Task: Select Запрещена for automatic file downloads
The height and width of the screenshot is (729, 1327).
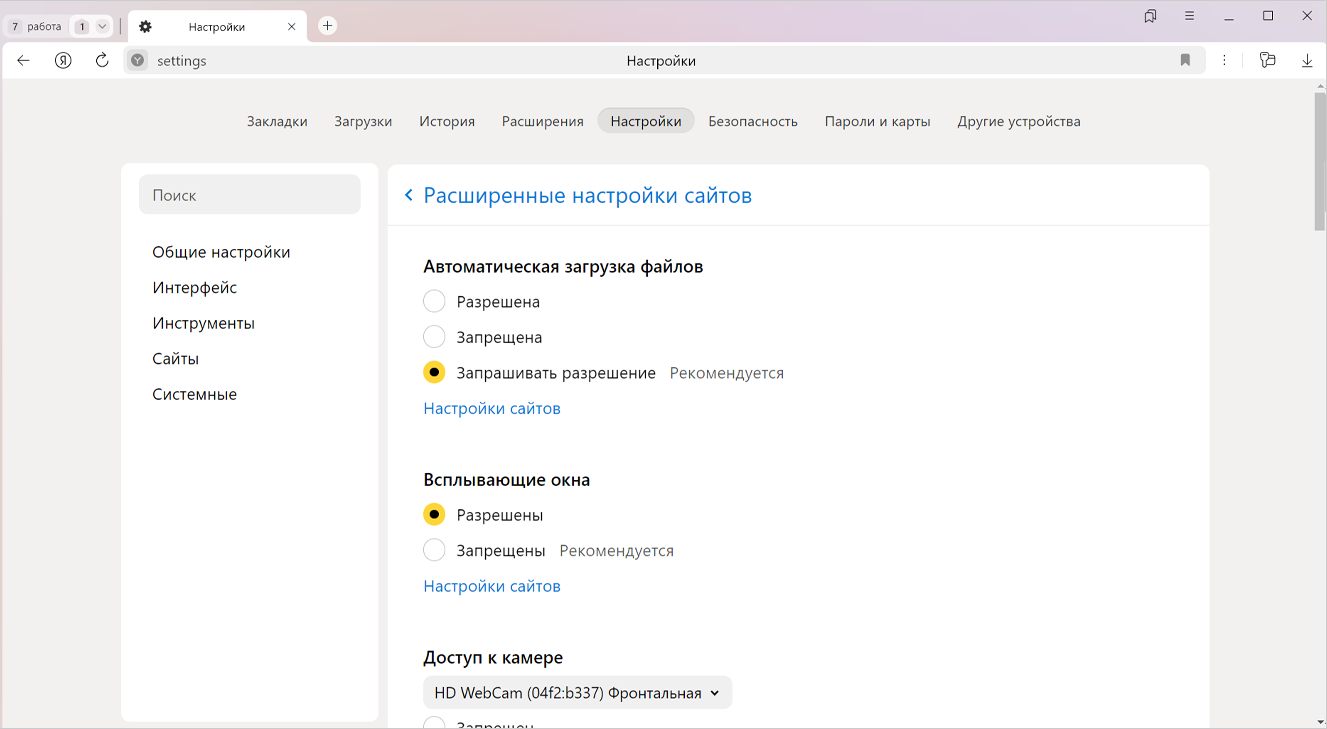Action: pos(434,337)
